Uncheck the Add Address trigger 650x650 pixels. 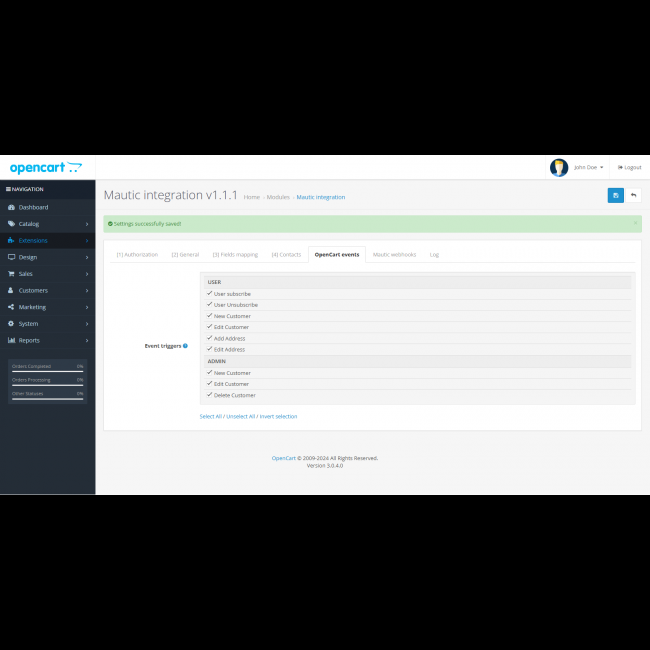[x=210, y=338]
